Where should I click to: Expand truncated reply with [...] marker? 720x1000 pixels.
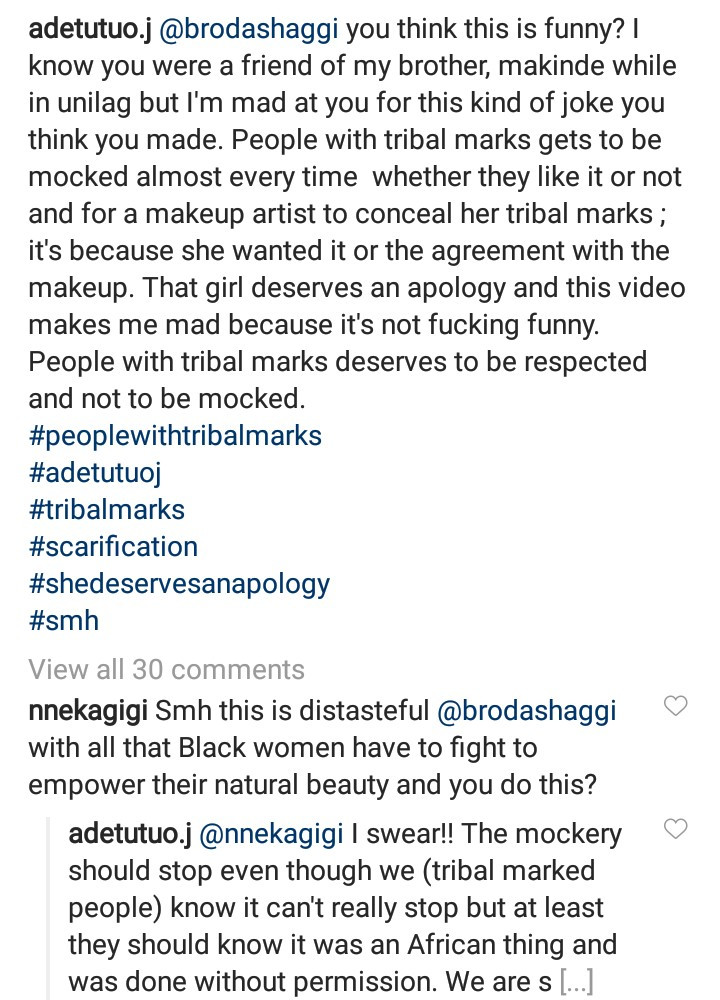click(x=576, y=982)
